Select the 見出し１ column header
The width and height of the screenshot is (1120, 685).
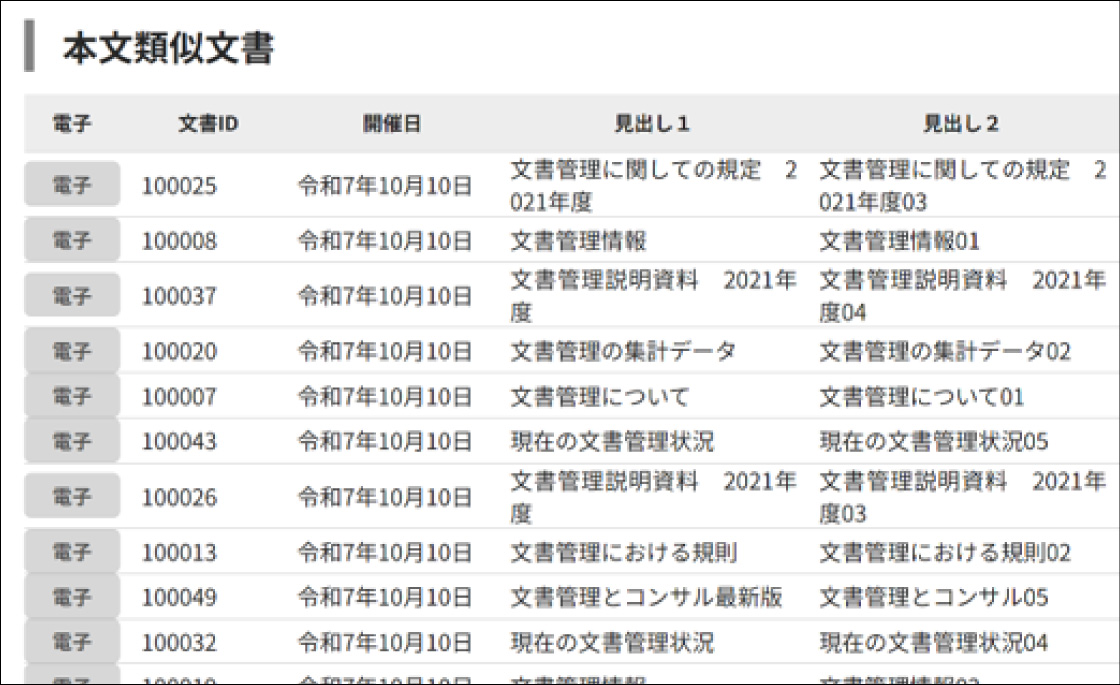pos(652,124)
